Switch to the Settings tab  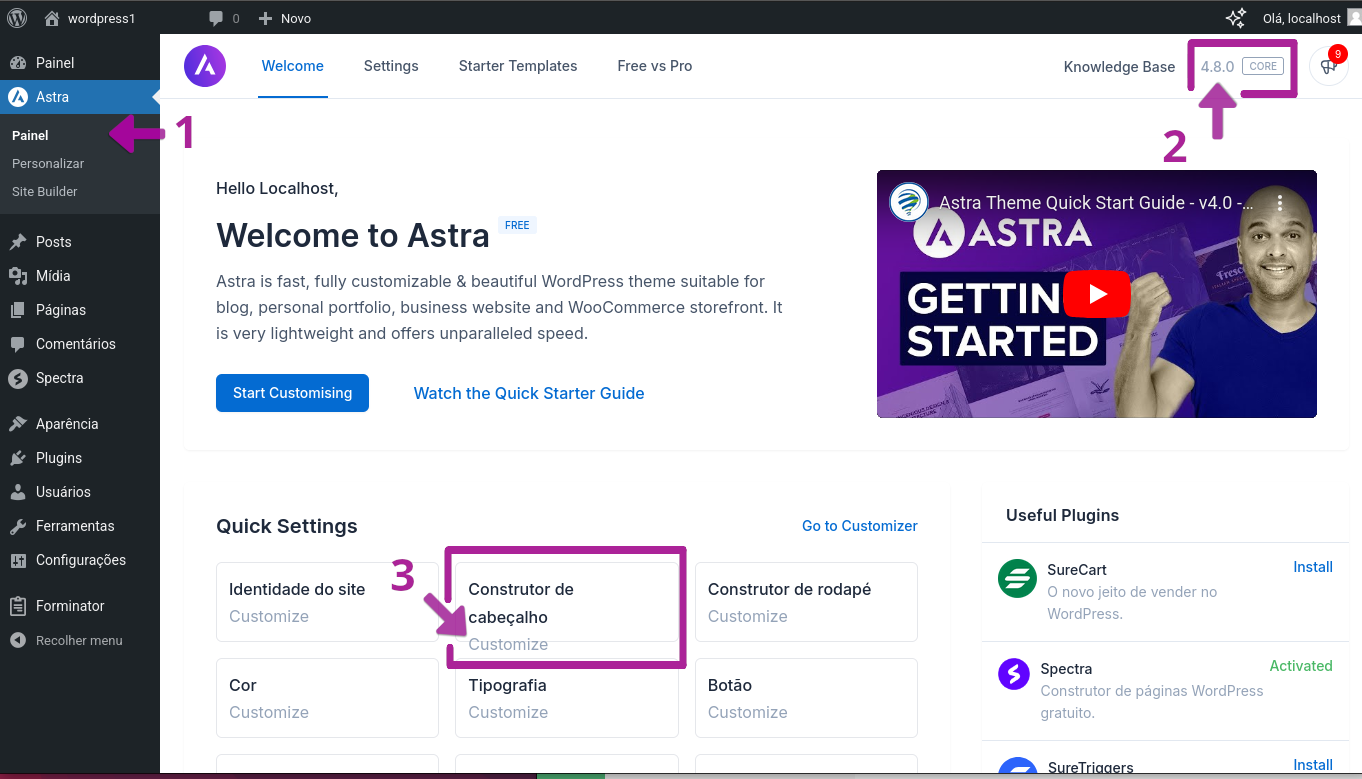pos(391,66)
